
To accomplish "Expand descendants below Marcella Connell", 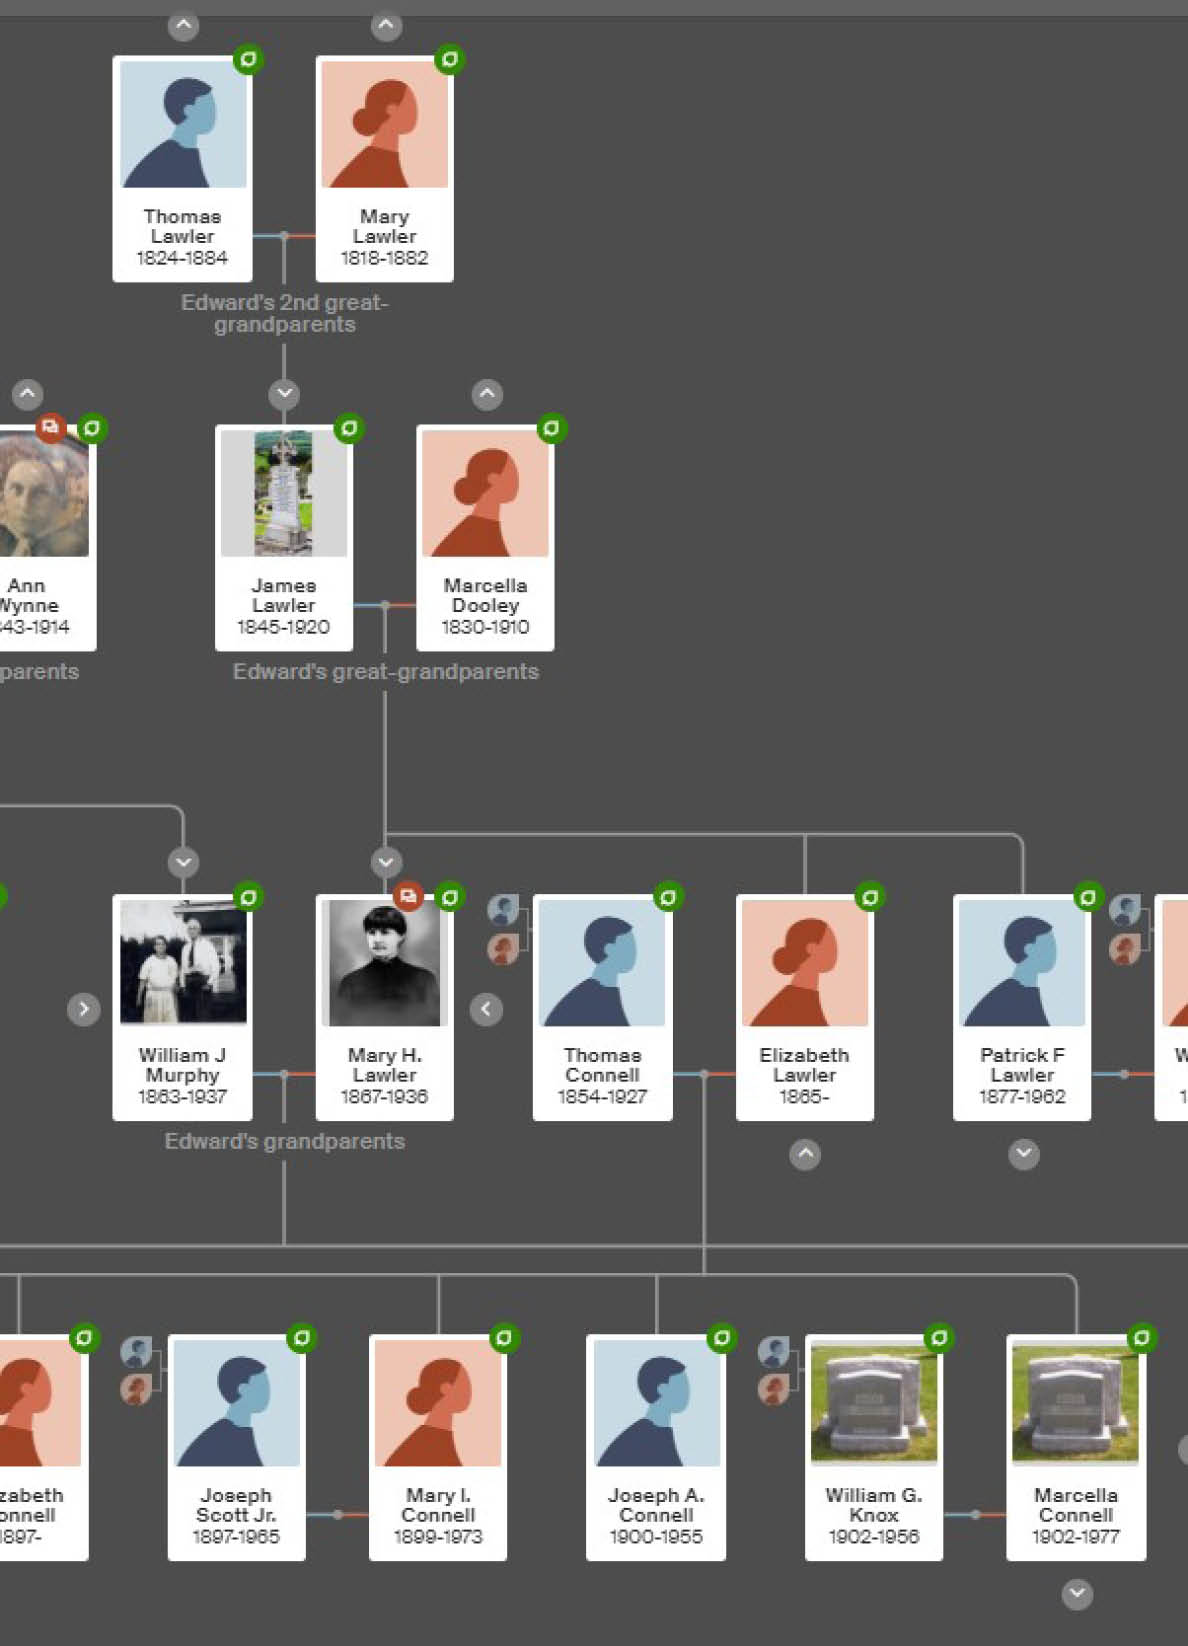I will [1077, 1594].
